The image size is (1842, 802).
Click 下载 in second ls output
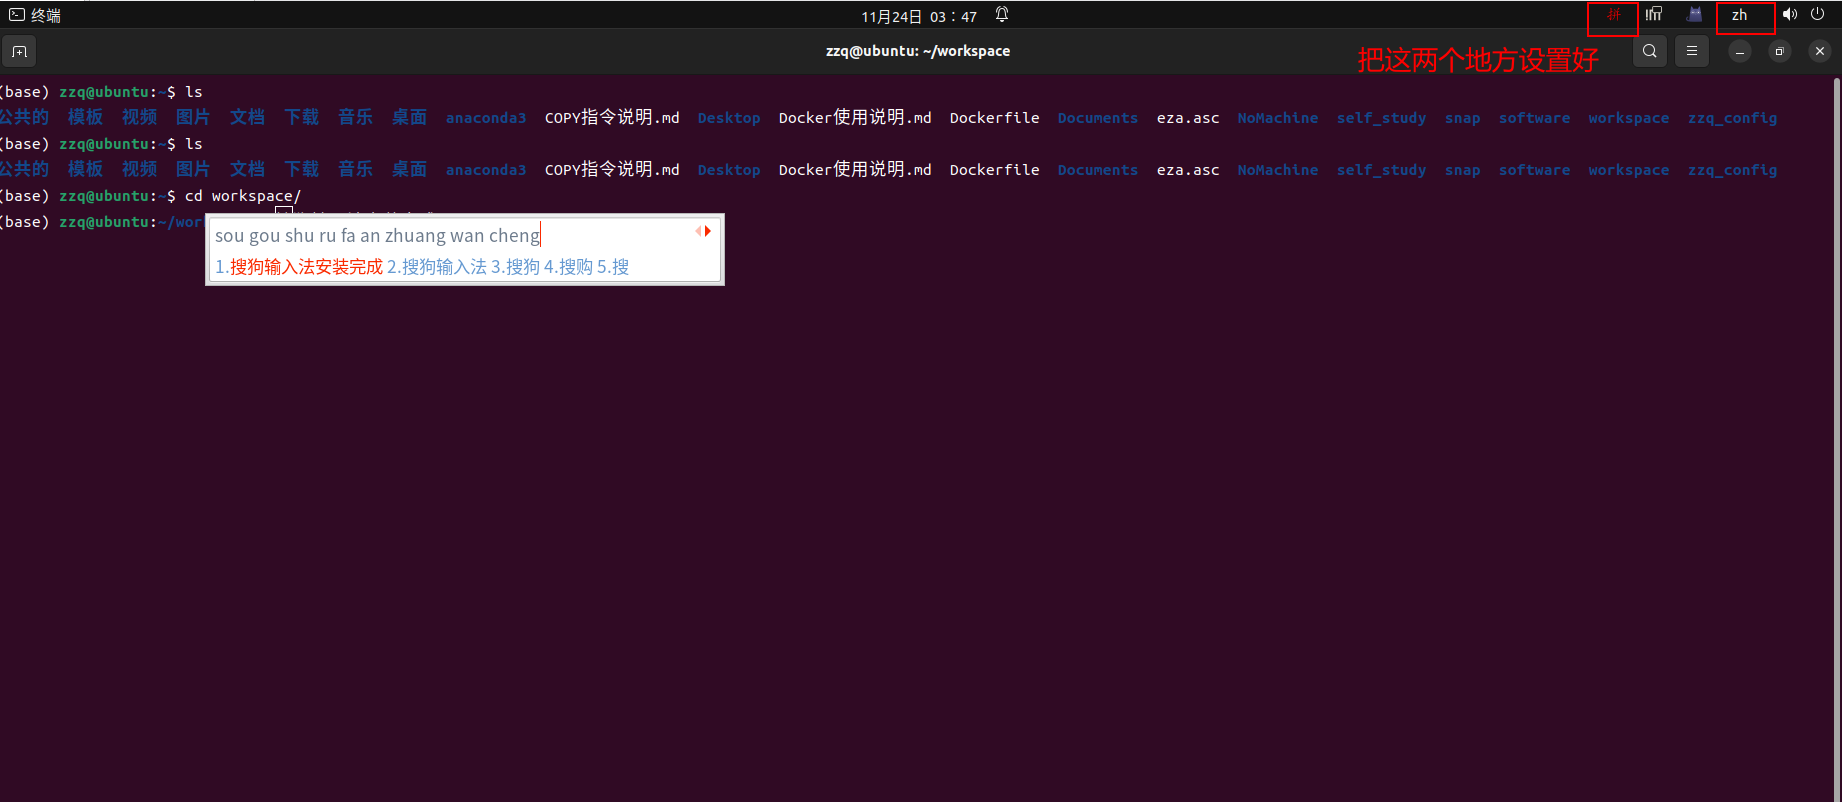301,169
